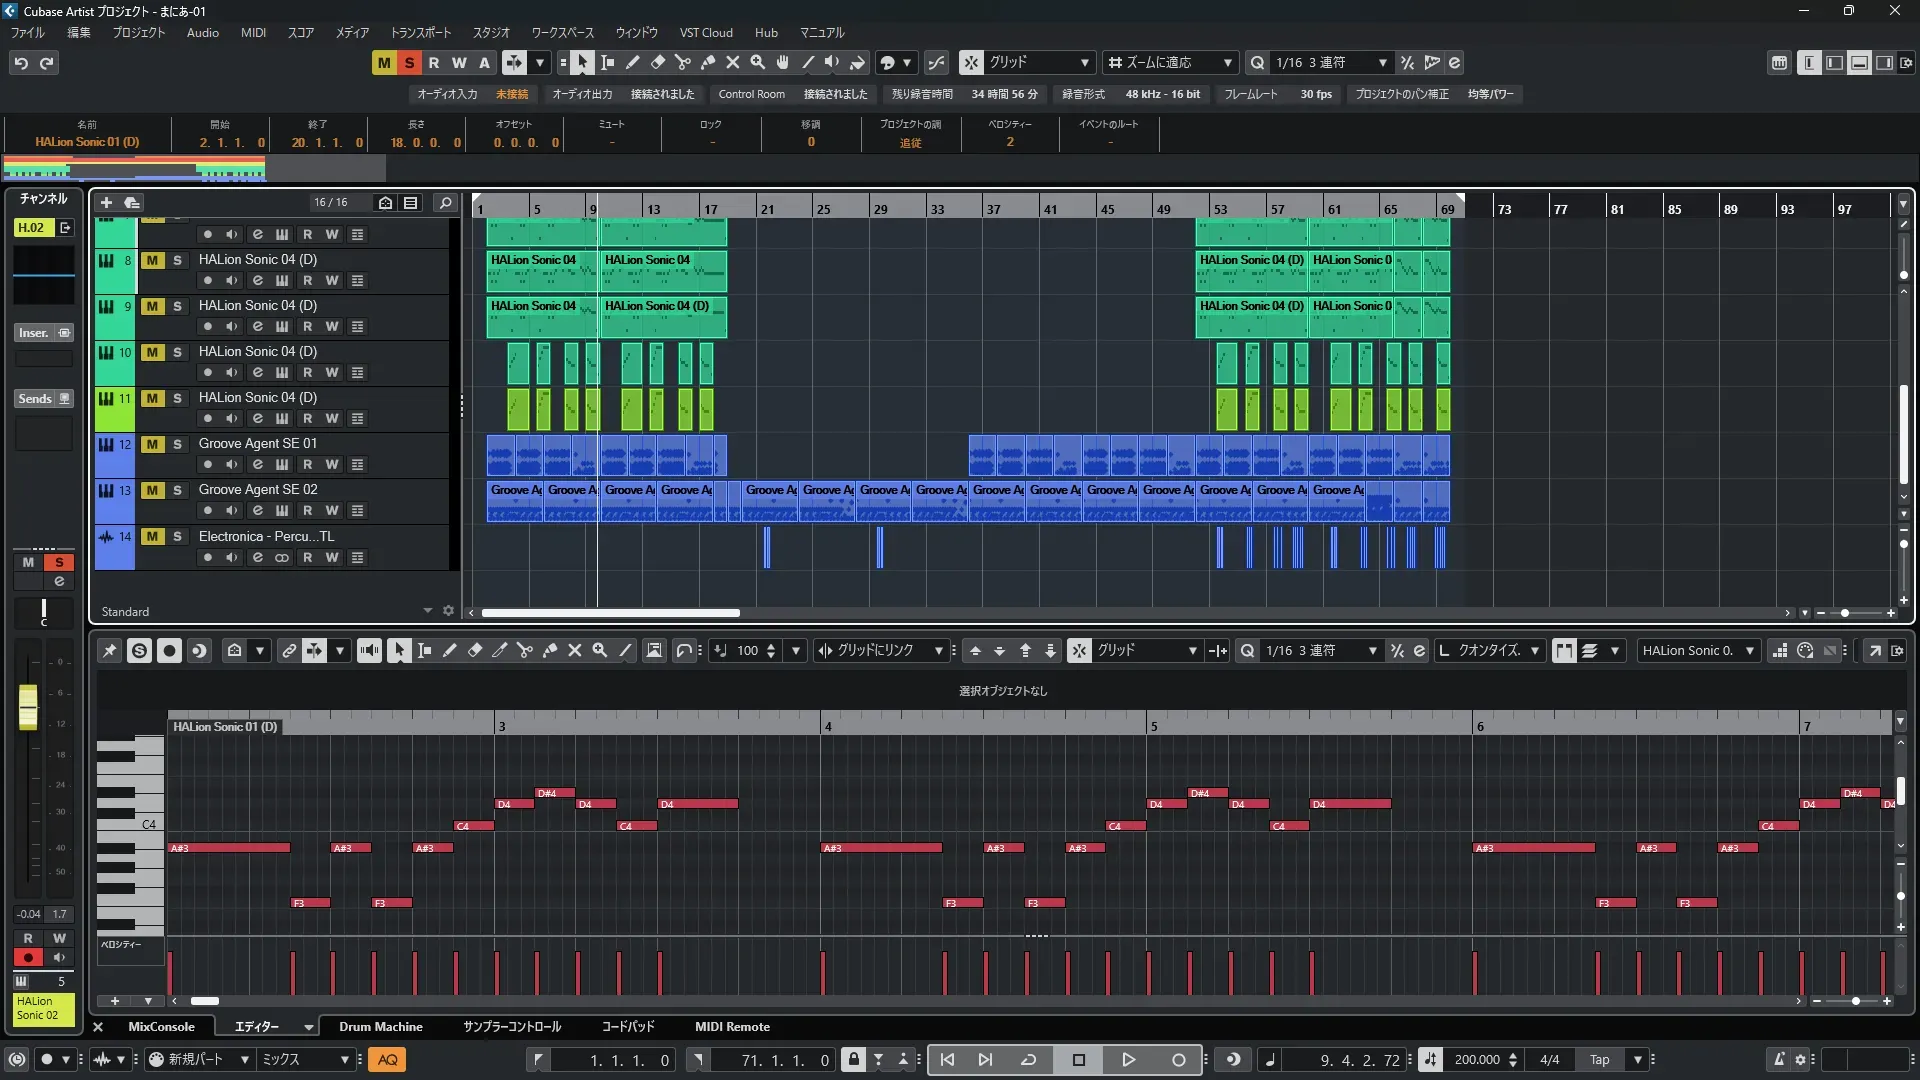Viewport: 1920px width, 1080px height.
Task: Solo the Groove Agent SE 02 track
Action: [x=178, y=490]
